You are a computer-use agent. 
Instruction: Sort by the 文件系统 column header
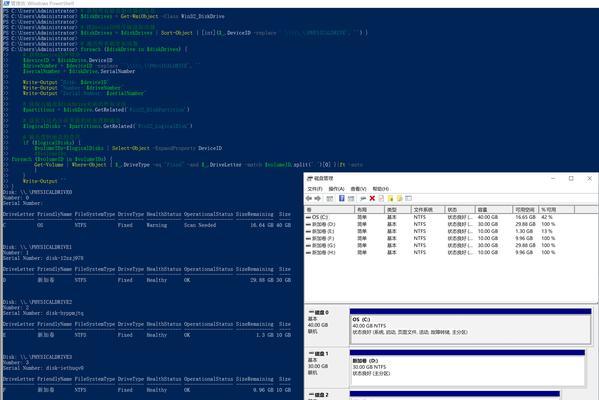(x=428, y=210)
